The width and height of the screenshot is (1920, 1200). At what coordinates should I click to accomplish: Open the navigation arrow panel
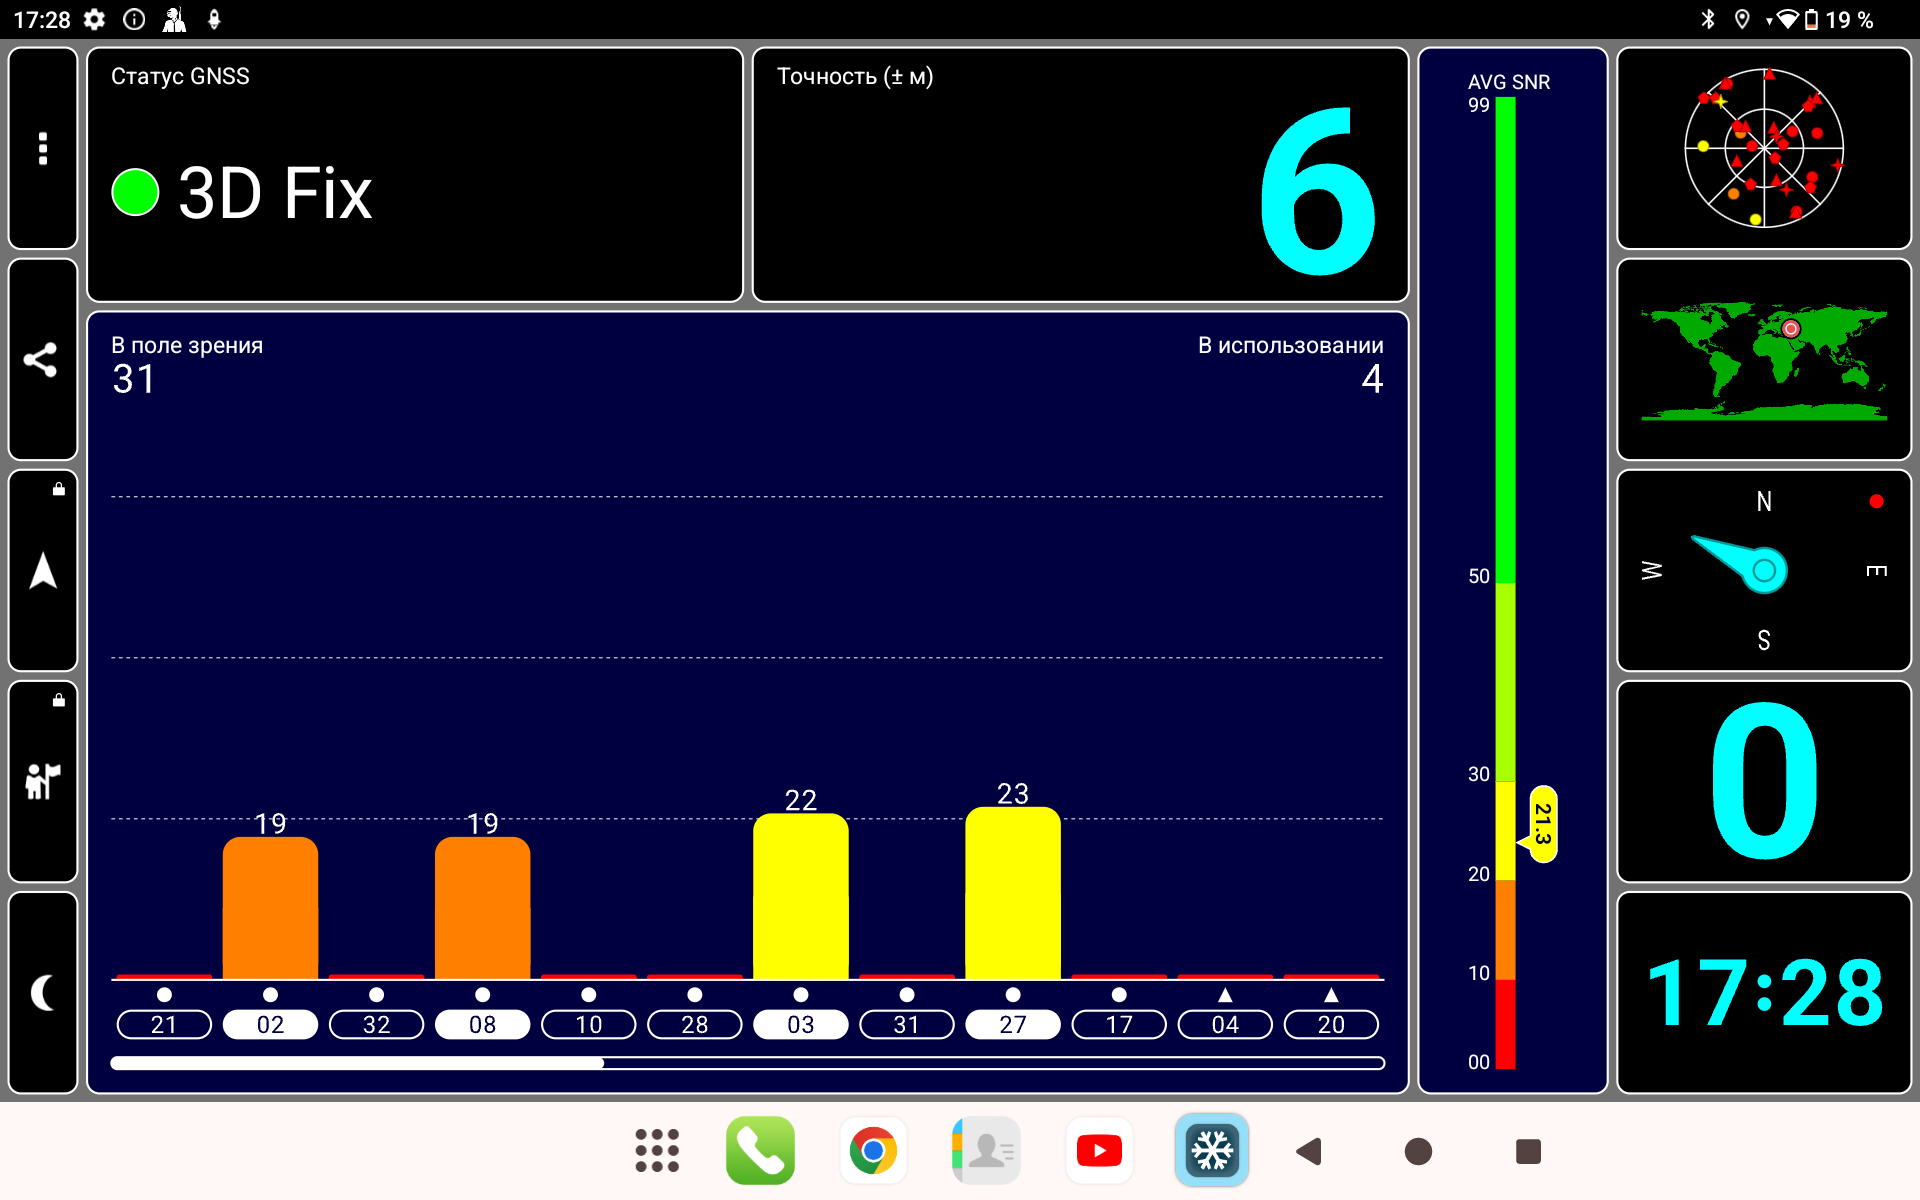[43, 571]
